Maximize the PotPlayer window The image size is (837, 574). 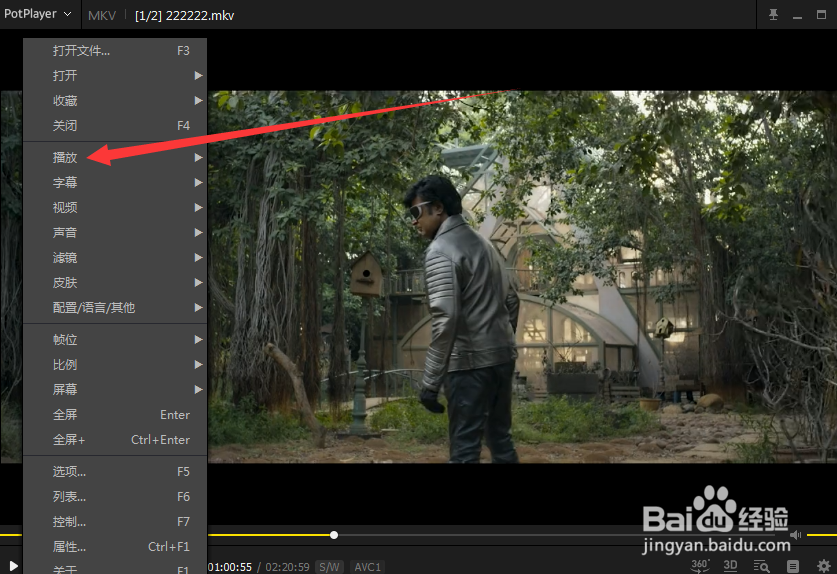click(x=822, y=15)
